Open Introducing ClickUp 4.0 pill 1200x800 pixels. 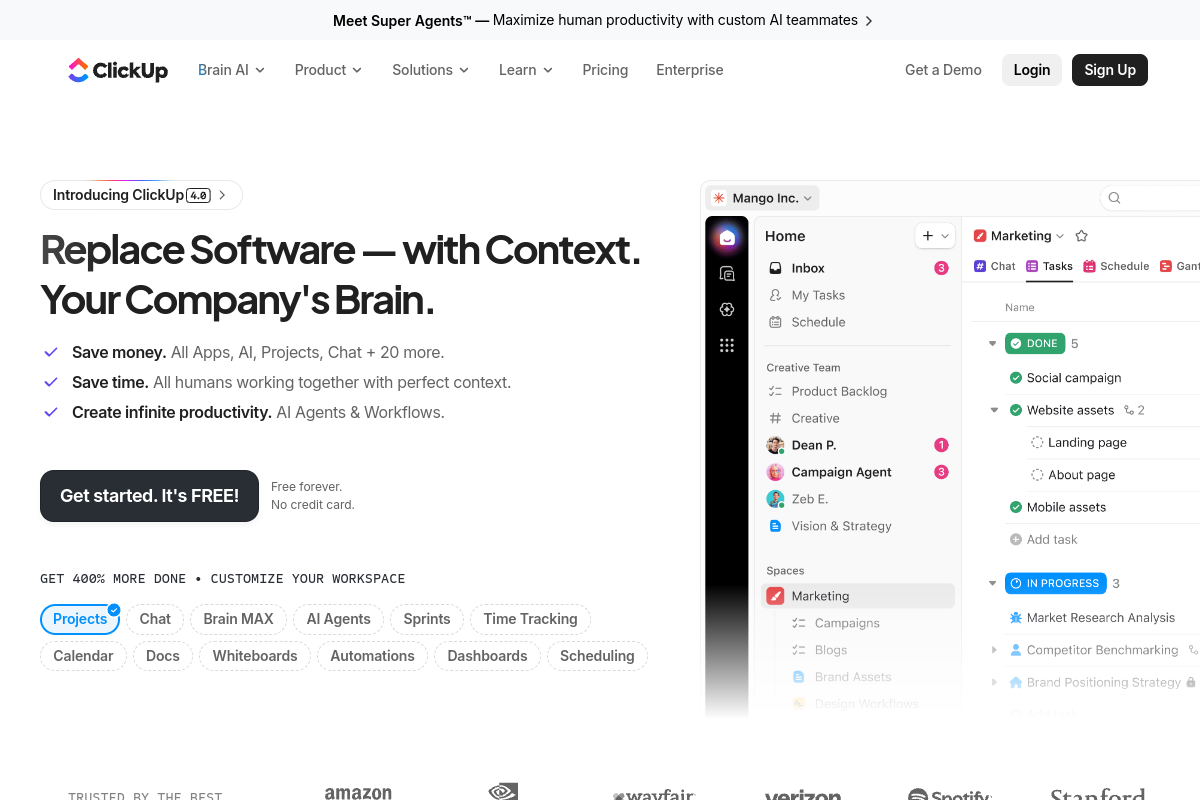click(141, 195)
